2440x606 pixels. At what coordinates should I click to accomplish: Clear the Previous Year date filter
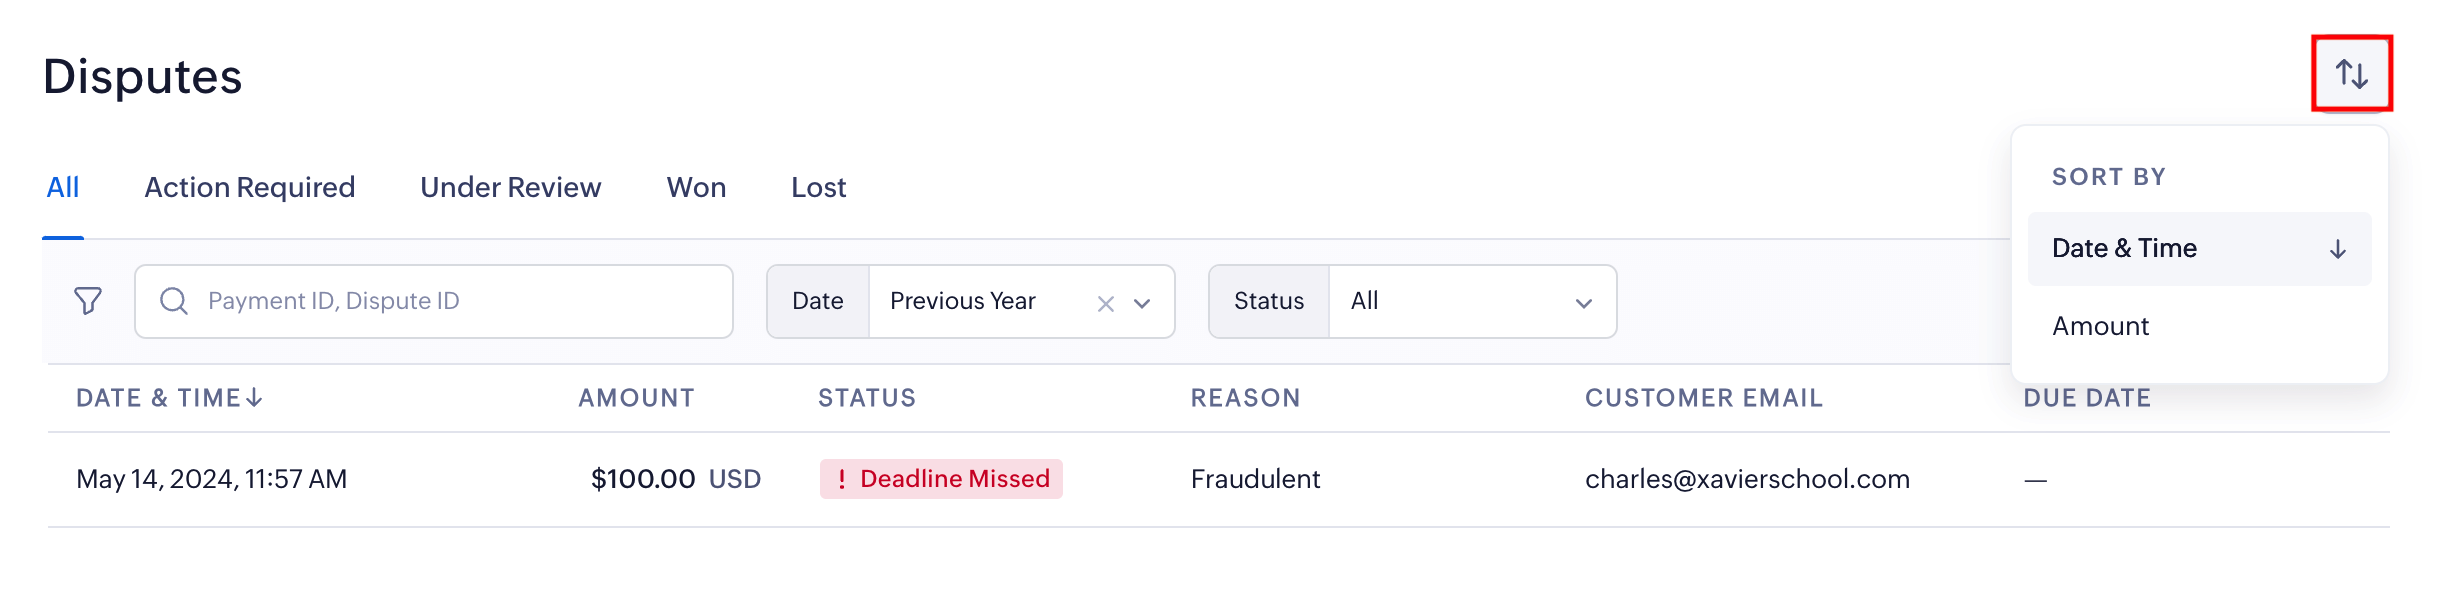[1105, 303]
